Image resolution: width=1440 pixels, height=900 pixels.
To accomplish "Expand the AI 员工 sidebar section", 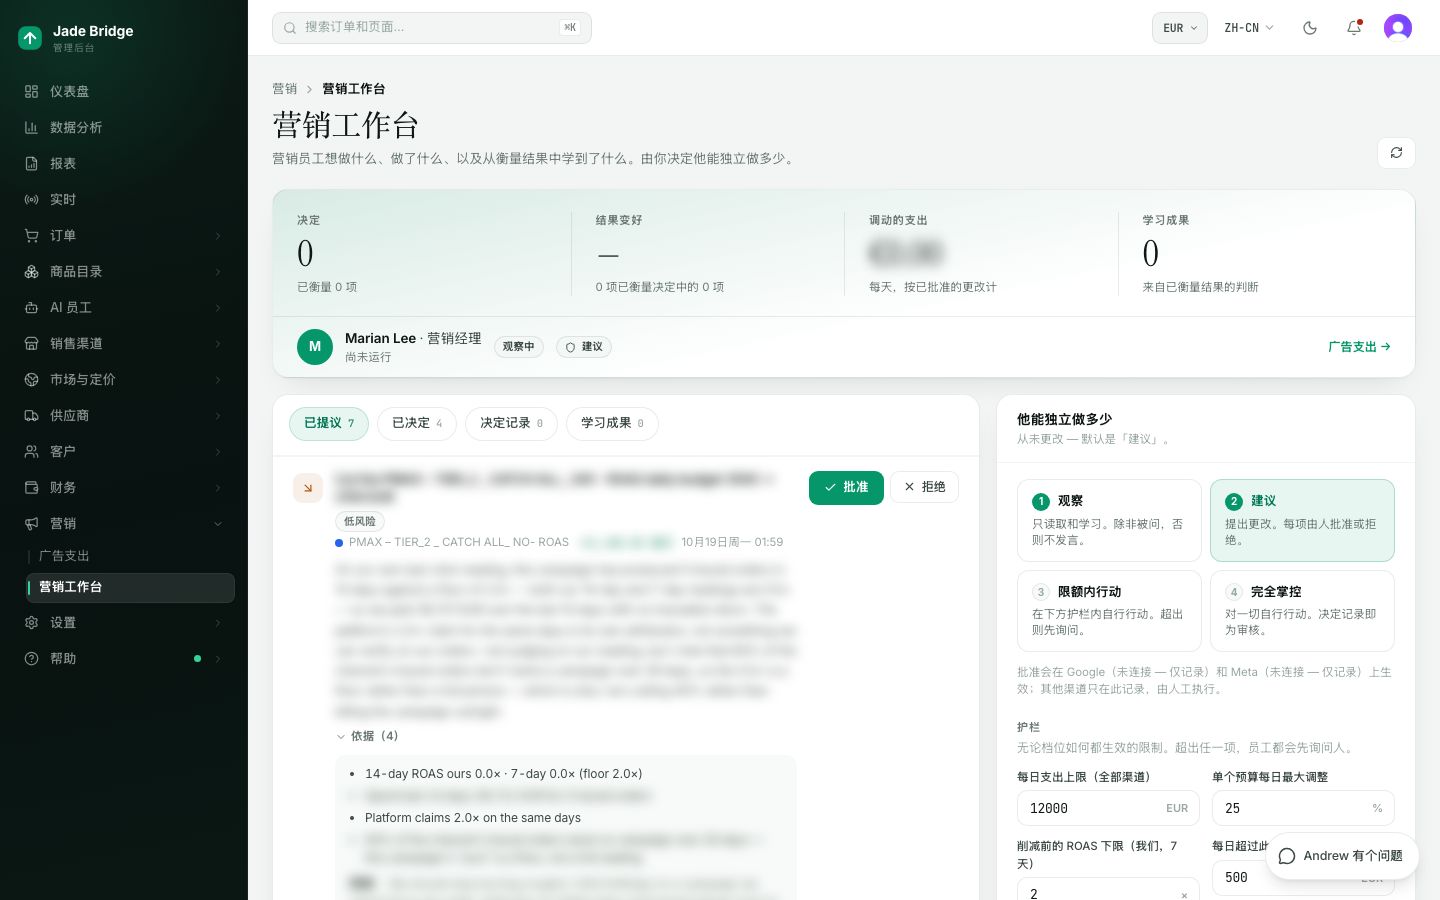I will (x=124, y=307).
